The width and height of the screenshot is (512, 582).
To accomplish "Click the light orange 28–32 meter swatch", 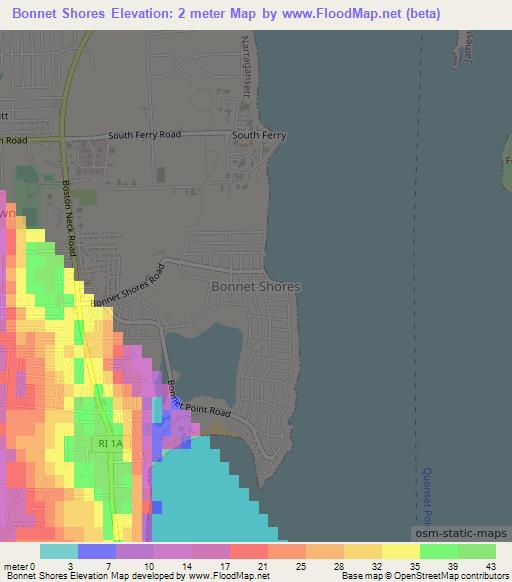I will pyautogui.click(x=363, y=551).
